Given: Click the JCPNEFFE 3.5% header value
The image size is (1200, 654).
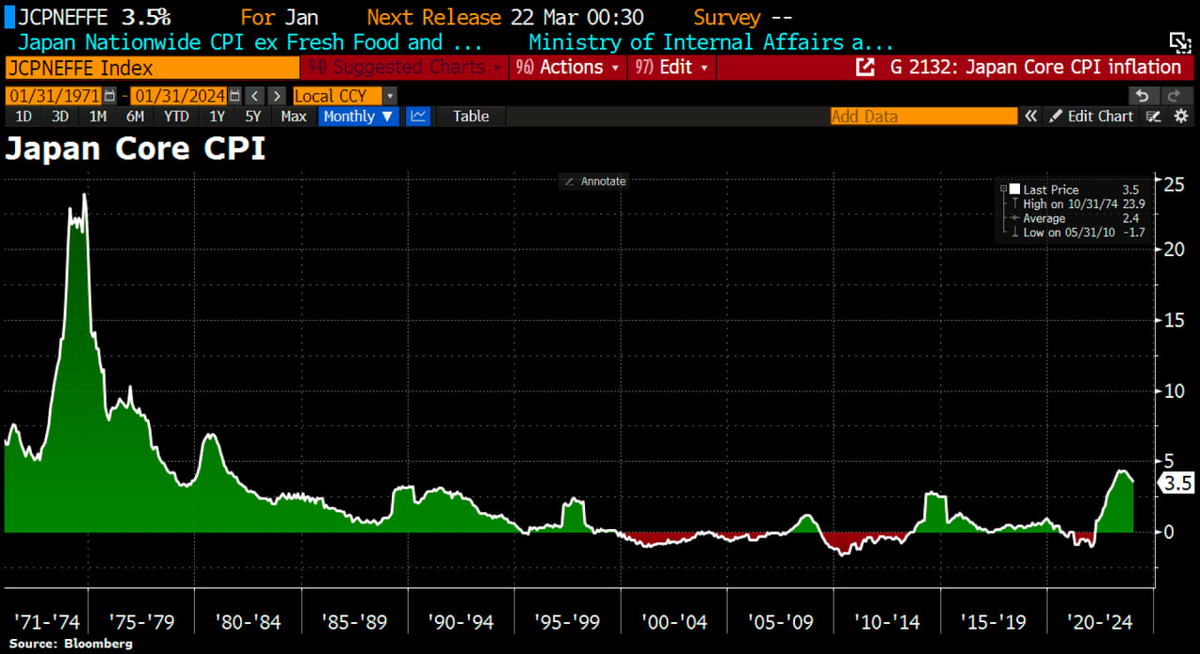Looking at the screenshot, I should 94,17.
